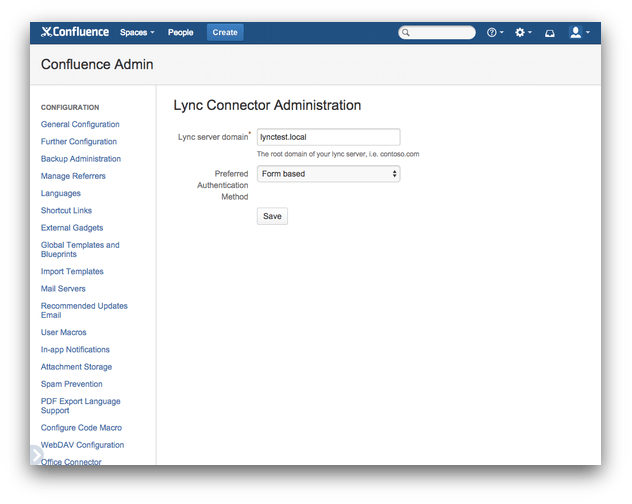Click the root domain hint text
The height and width of the screenshot is (504, 632).
click(x=338, y=154)
